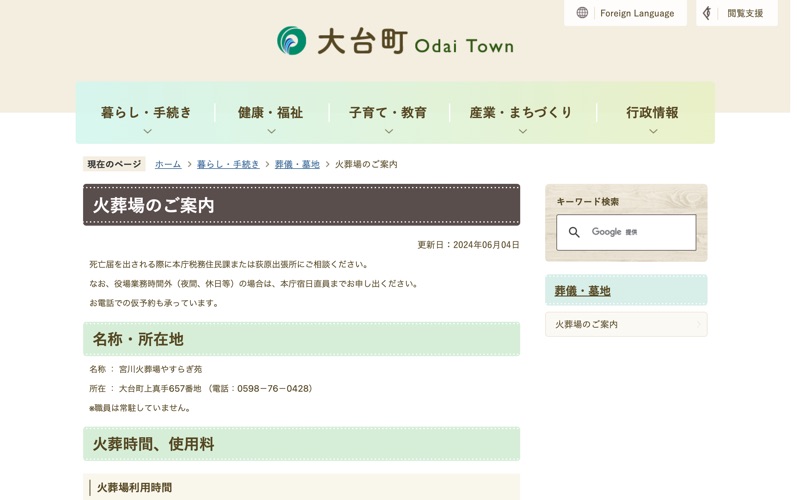Viewport: 800px width, 500px height.
Task: Click the 火葬時間、使用料 section heading
Action: pyautogui.click(x=302, y=444)
